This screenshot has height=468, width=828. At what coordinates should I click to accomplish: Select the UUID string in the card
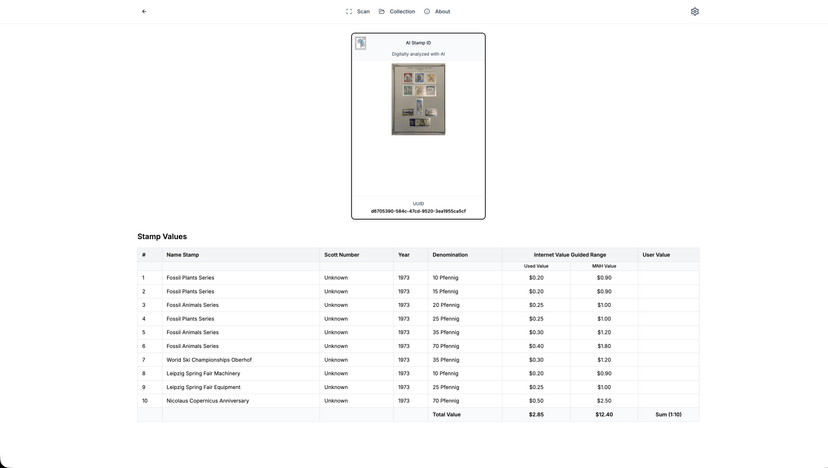[x=418, y=211]
